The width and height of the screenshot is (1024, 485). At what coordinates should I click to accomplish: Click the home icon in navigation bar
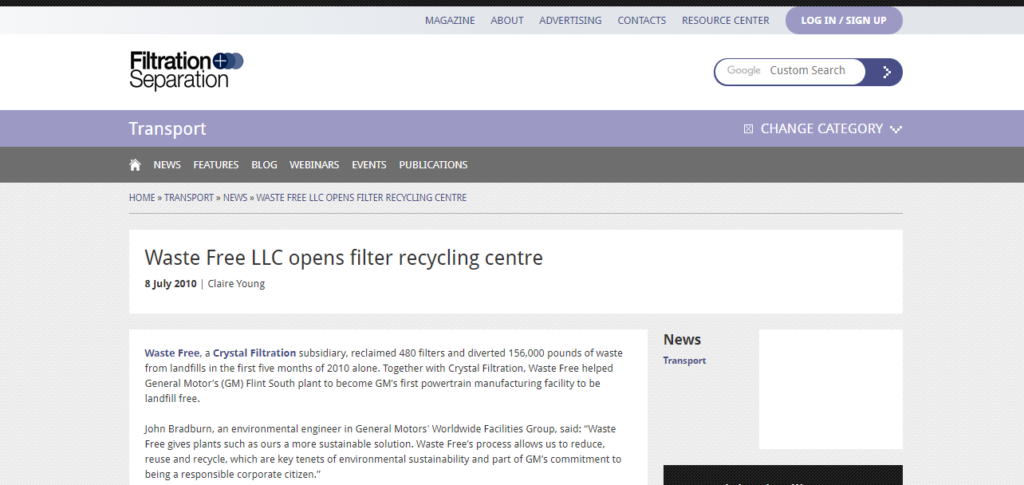coord(135,165)
